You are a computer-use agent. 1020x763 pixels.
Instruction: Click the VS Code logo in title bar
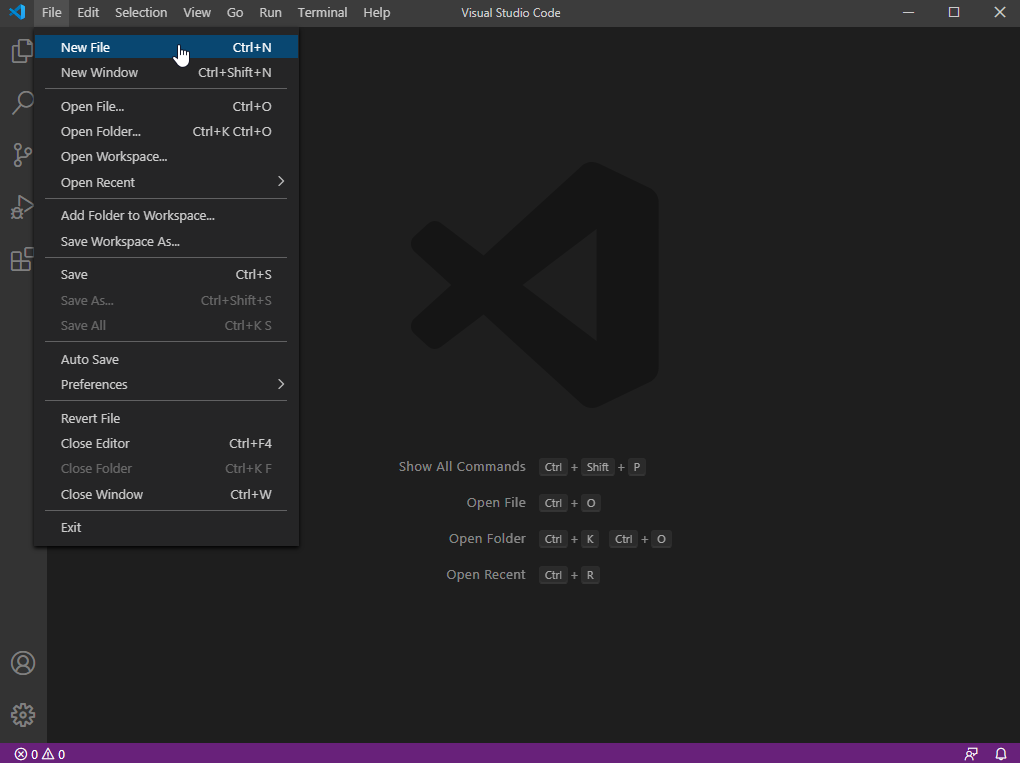click(17, 13)
